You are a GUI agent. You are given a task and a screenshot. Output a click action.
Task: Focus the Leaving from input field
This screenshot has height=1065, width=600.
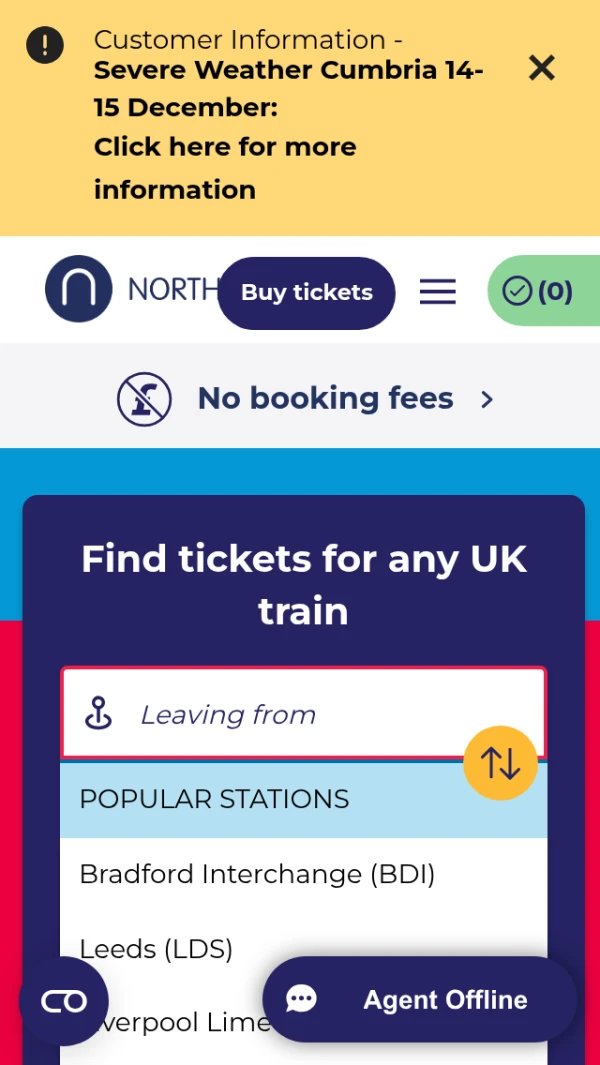click(x=300, y=714)
